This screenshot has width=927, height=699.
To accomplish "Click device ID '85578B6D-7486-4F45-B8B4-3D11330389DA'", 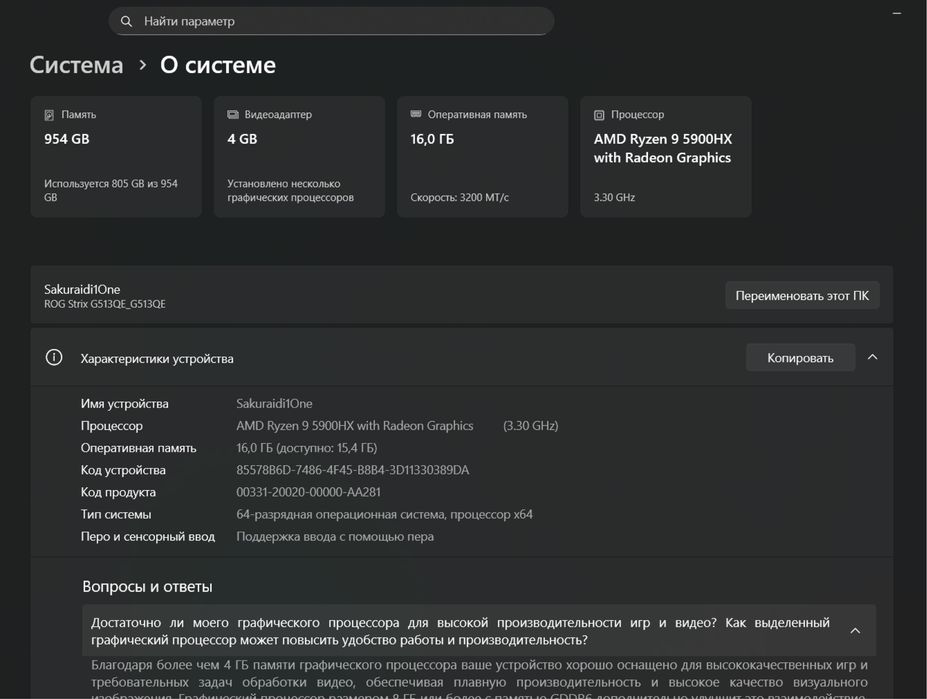I will click(353, 470).
